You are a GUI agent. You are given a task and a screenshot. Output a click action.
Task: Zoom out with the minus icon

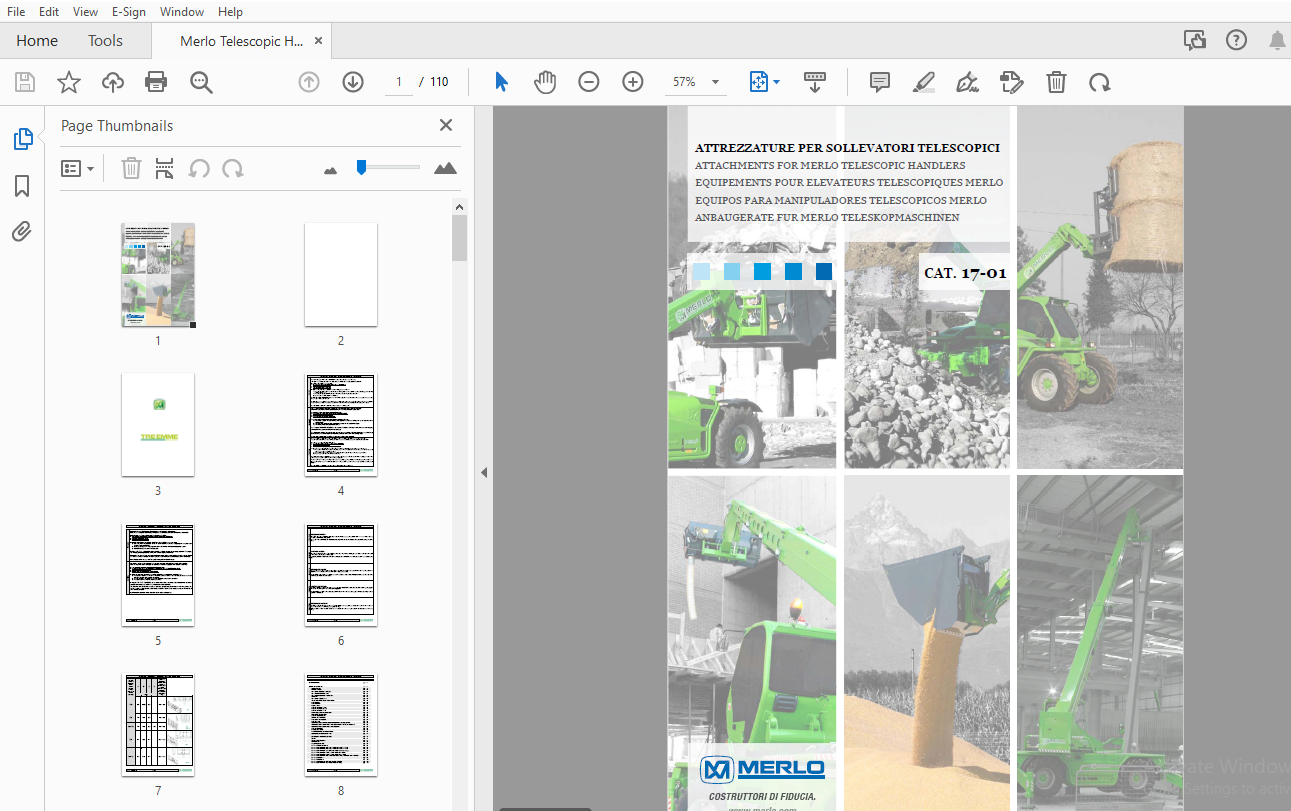pos(589,82)
